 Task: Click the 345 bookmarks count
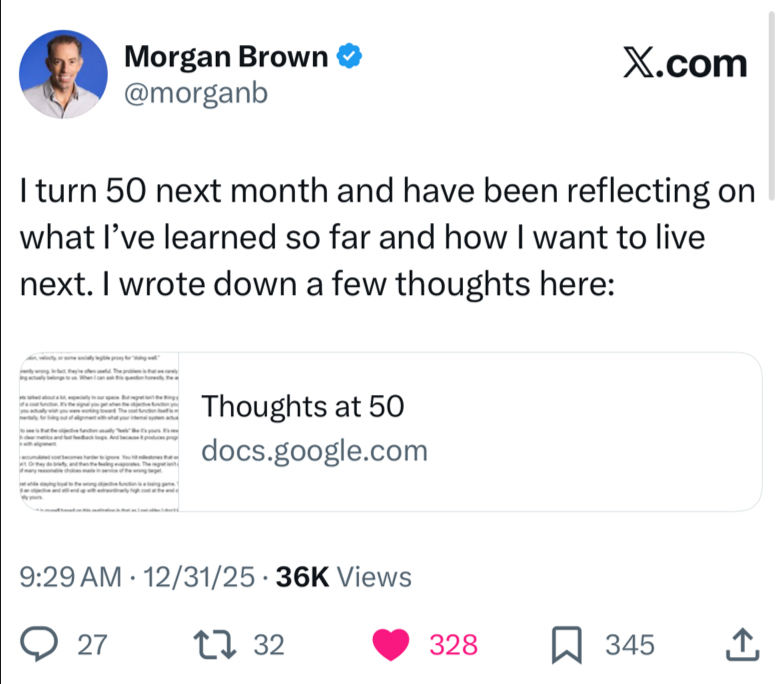(630, 645)
